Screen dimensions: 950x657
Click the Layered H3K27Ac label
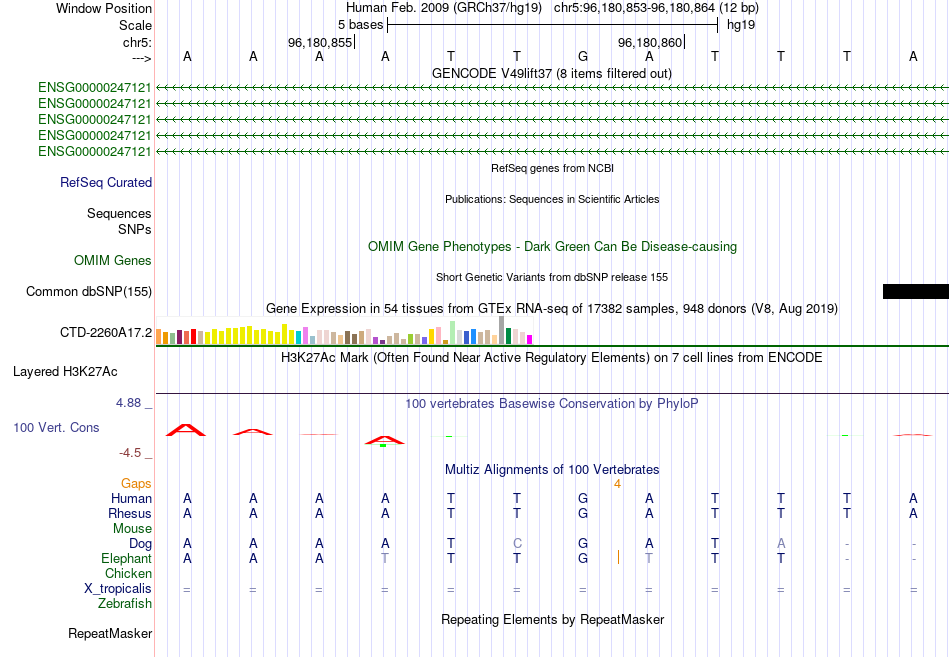coord(65,372)
